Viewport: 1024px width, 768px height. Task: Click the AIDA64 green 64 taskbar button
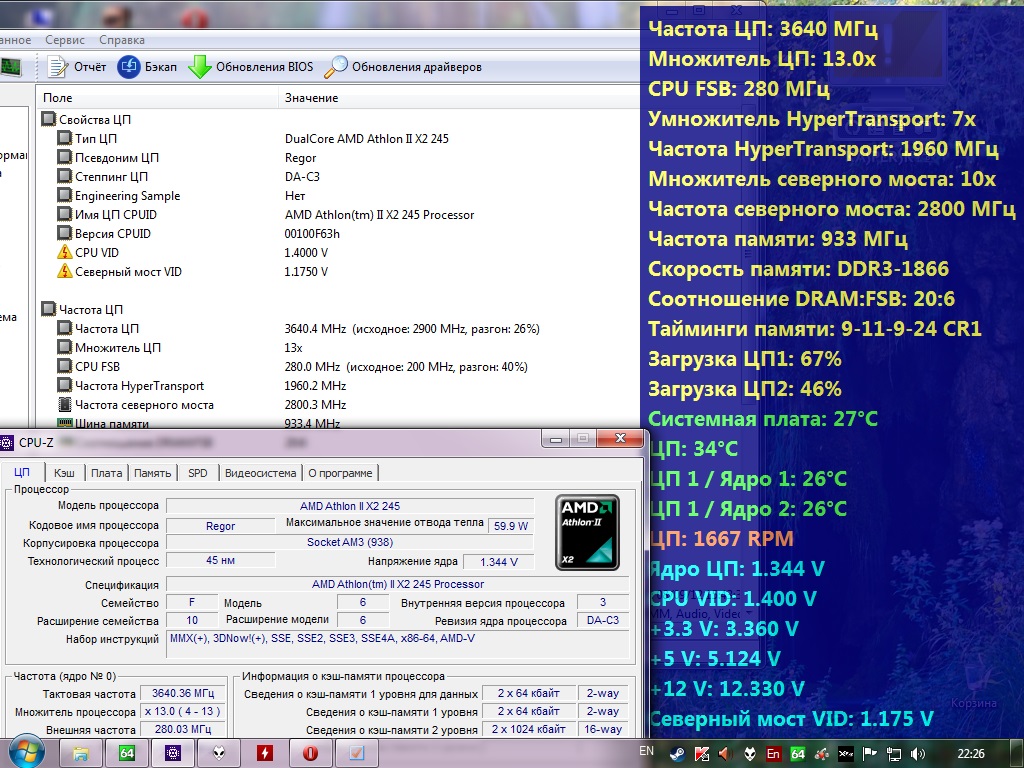[x=127, y=753]
